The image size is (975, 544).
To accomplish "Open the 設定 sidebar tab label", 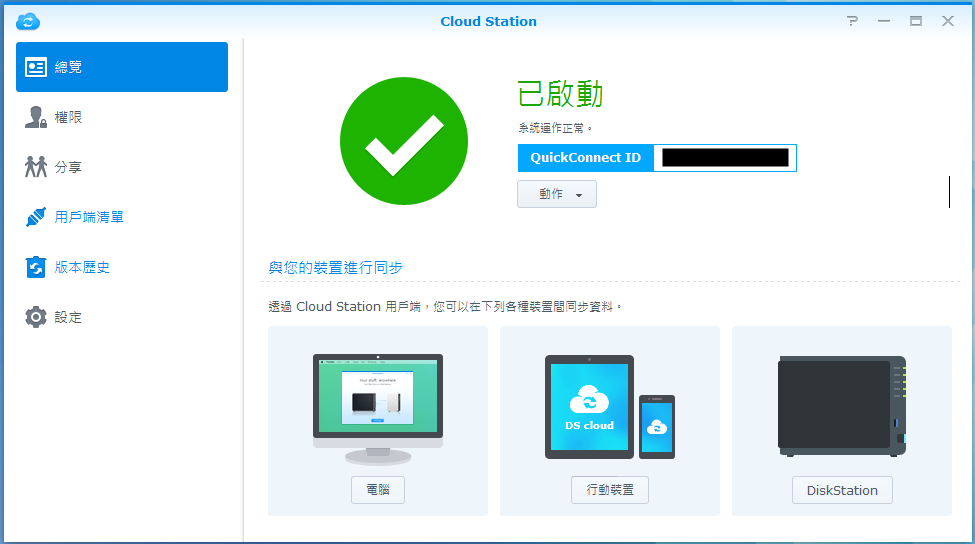I will pyautogui.click(x=68, y=317).
